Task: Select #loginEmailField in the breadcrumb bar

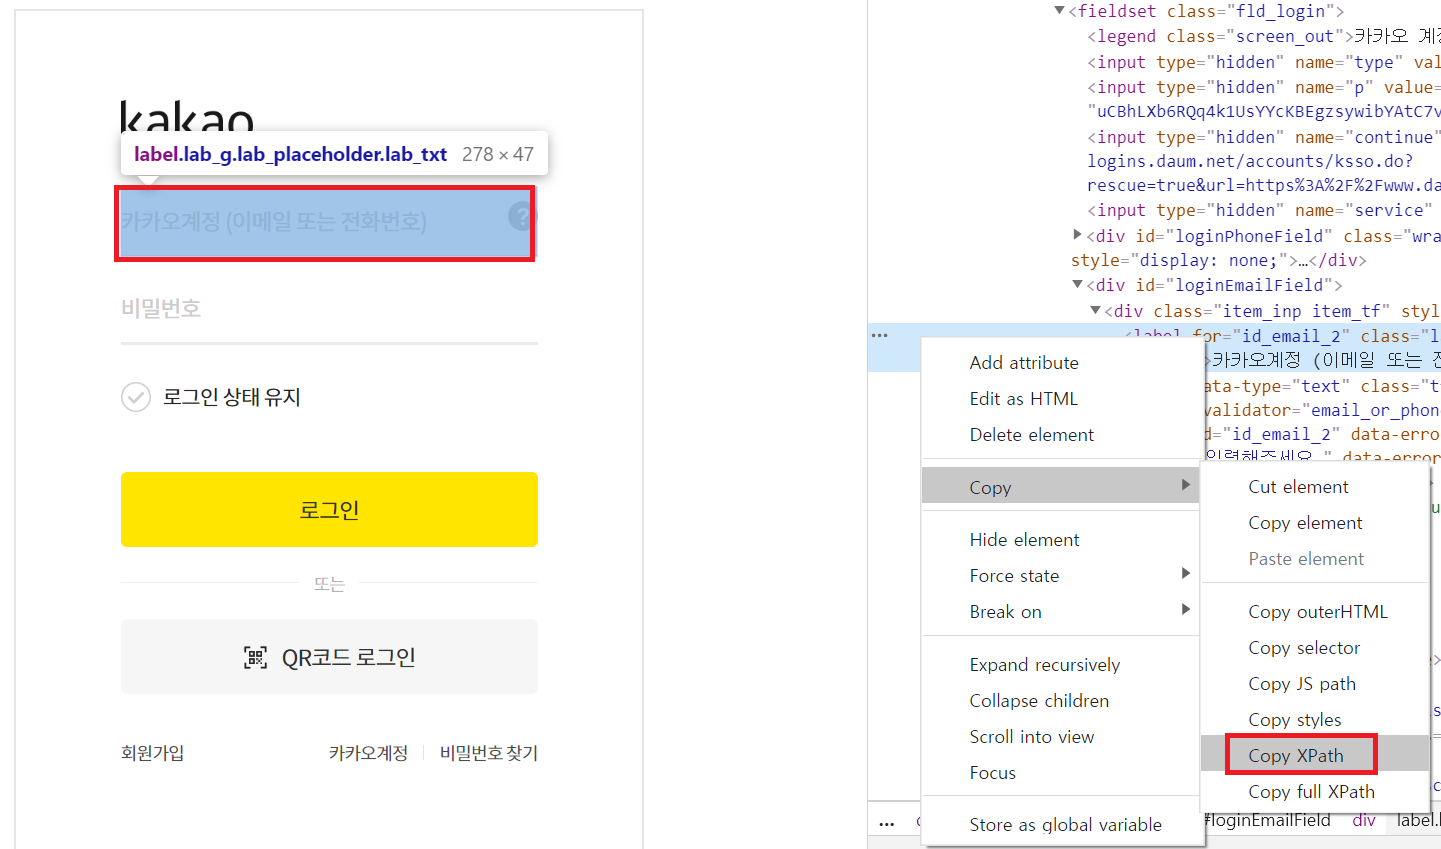Action: pyautogui.click(x=1267, y=821)
